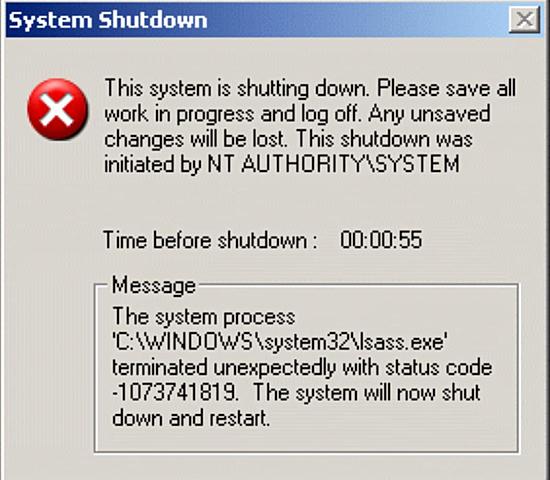Screen dimensions: 550x480
Task: Click the NT AUTHORITY\SYSTEM text
Action: tap(333, 164)
